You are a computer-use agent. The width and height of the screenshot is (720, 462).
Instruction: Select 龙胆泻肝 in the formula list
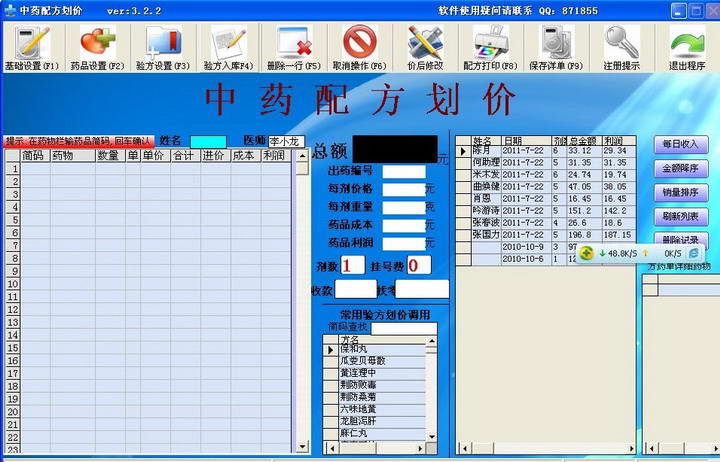point(375,421)
